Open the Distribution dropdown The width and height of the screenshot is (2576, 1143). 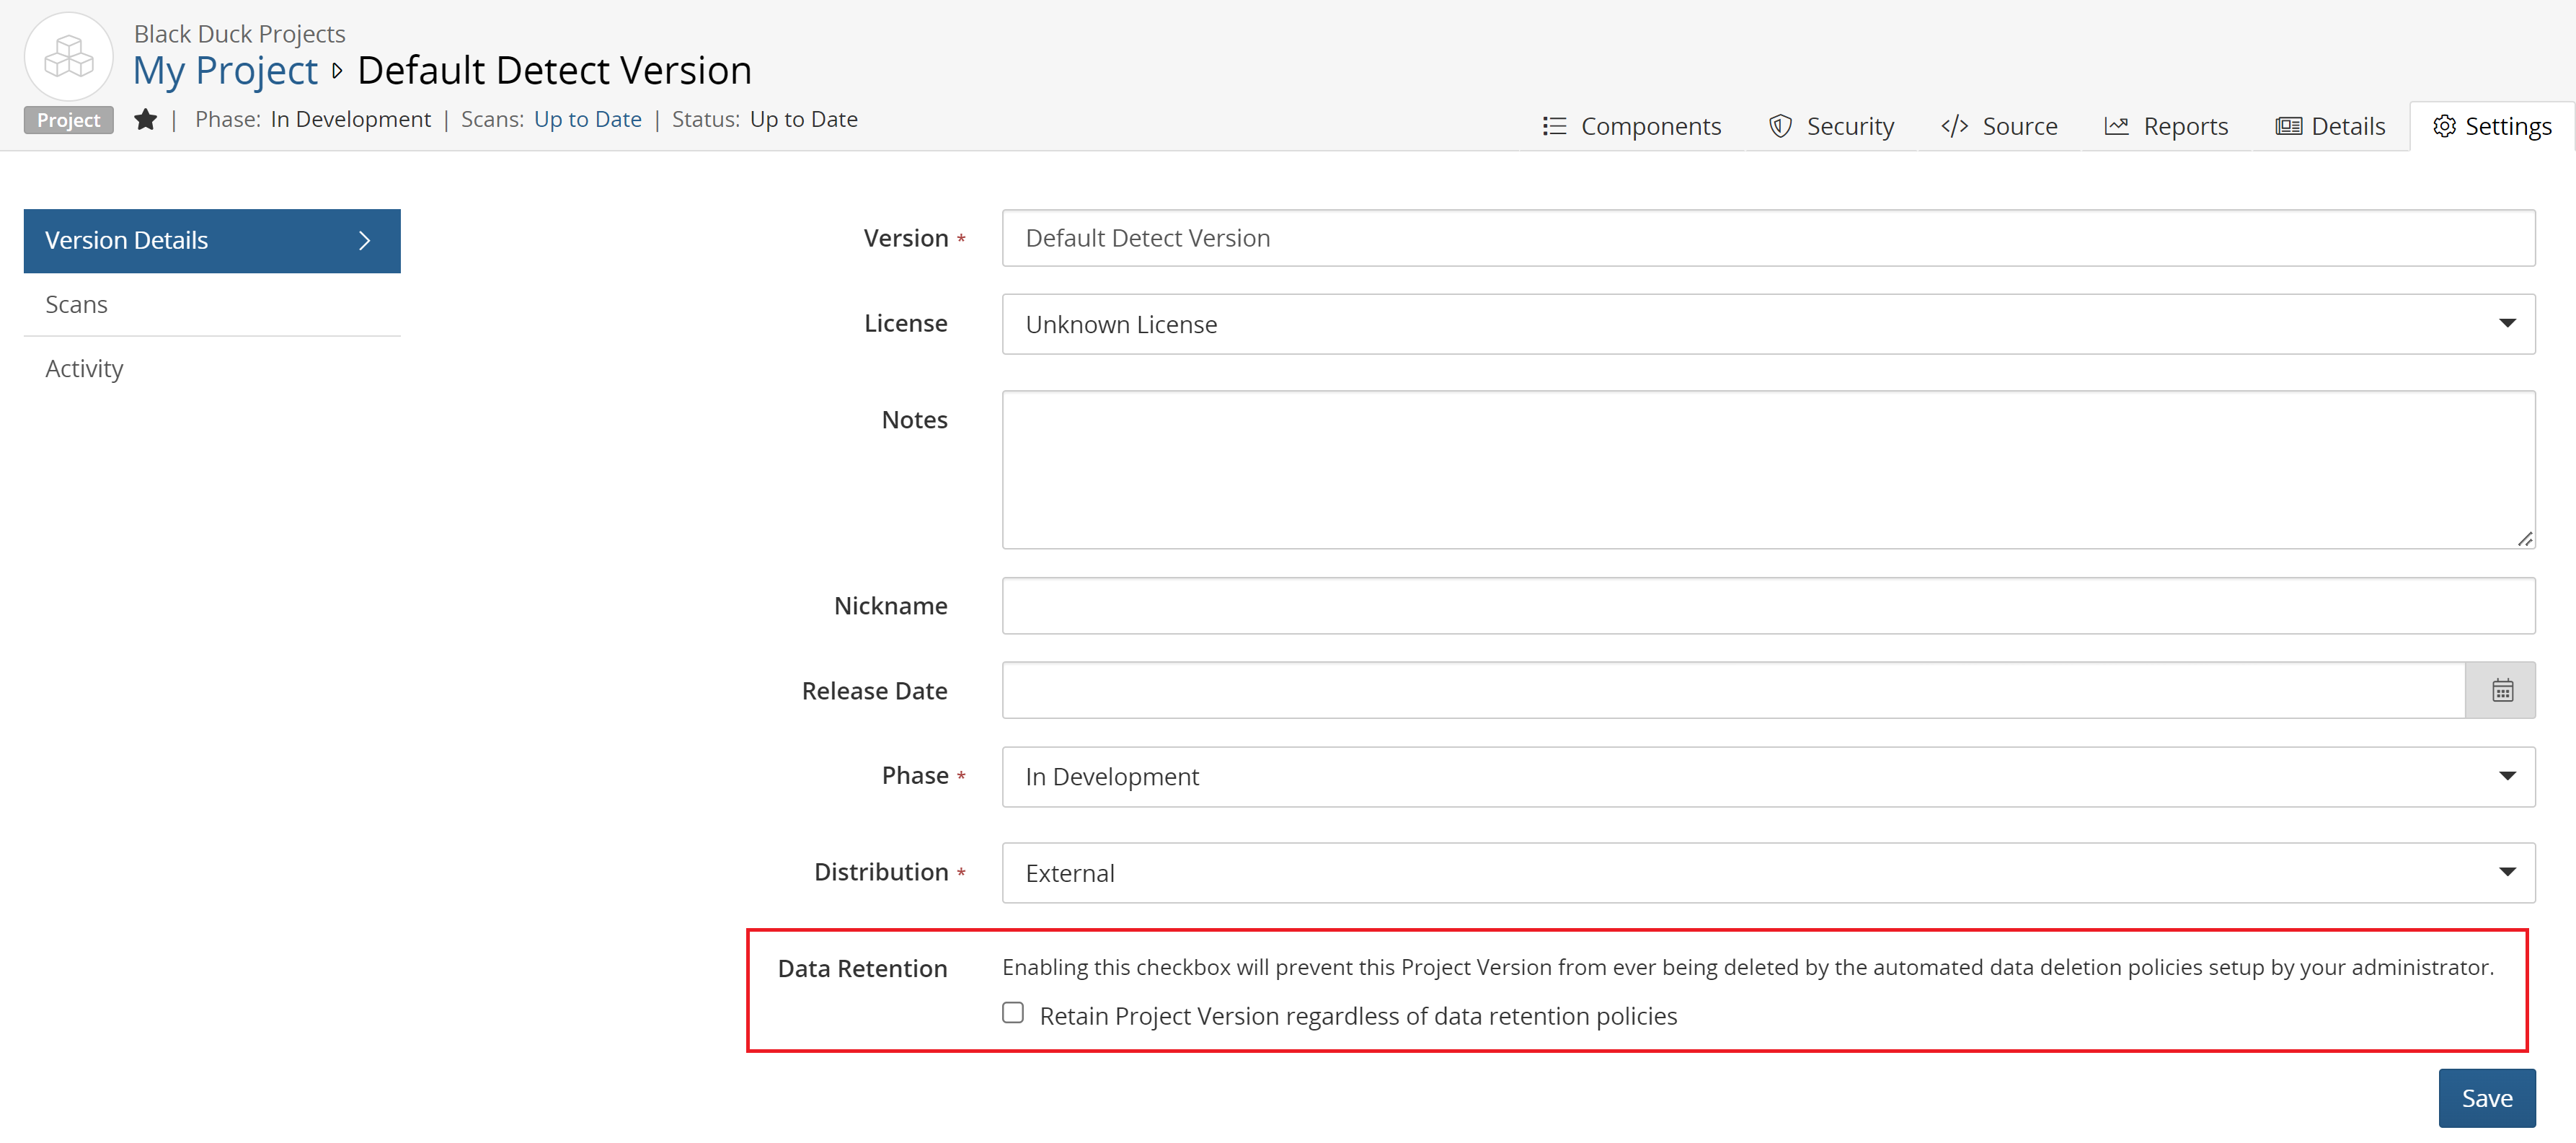point(1767,873)
